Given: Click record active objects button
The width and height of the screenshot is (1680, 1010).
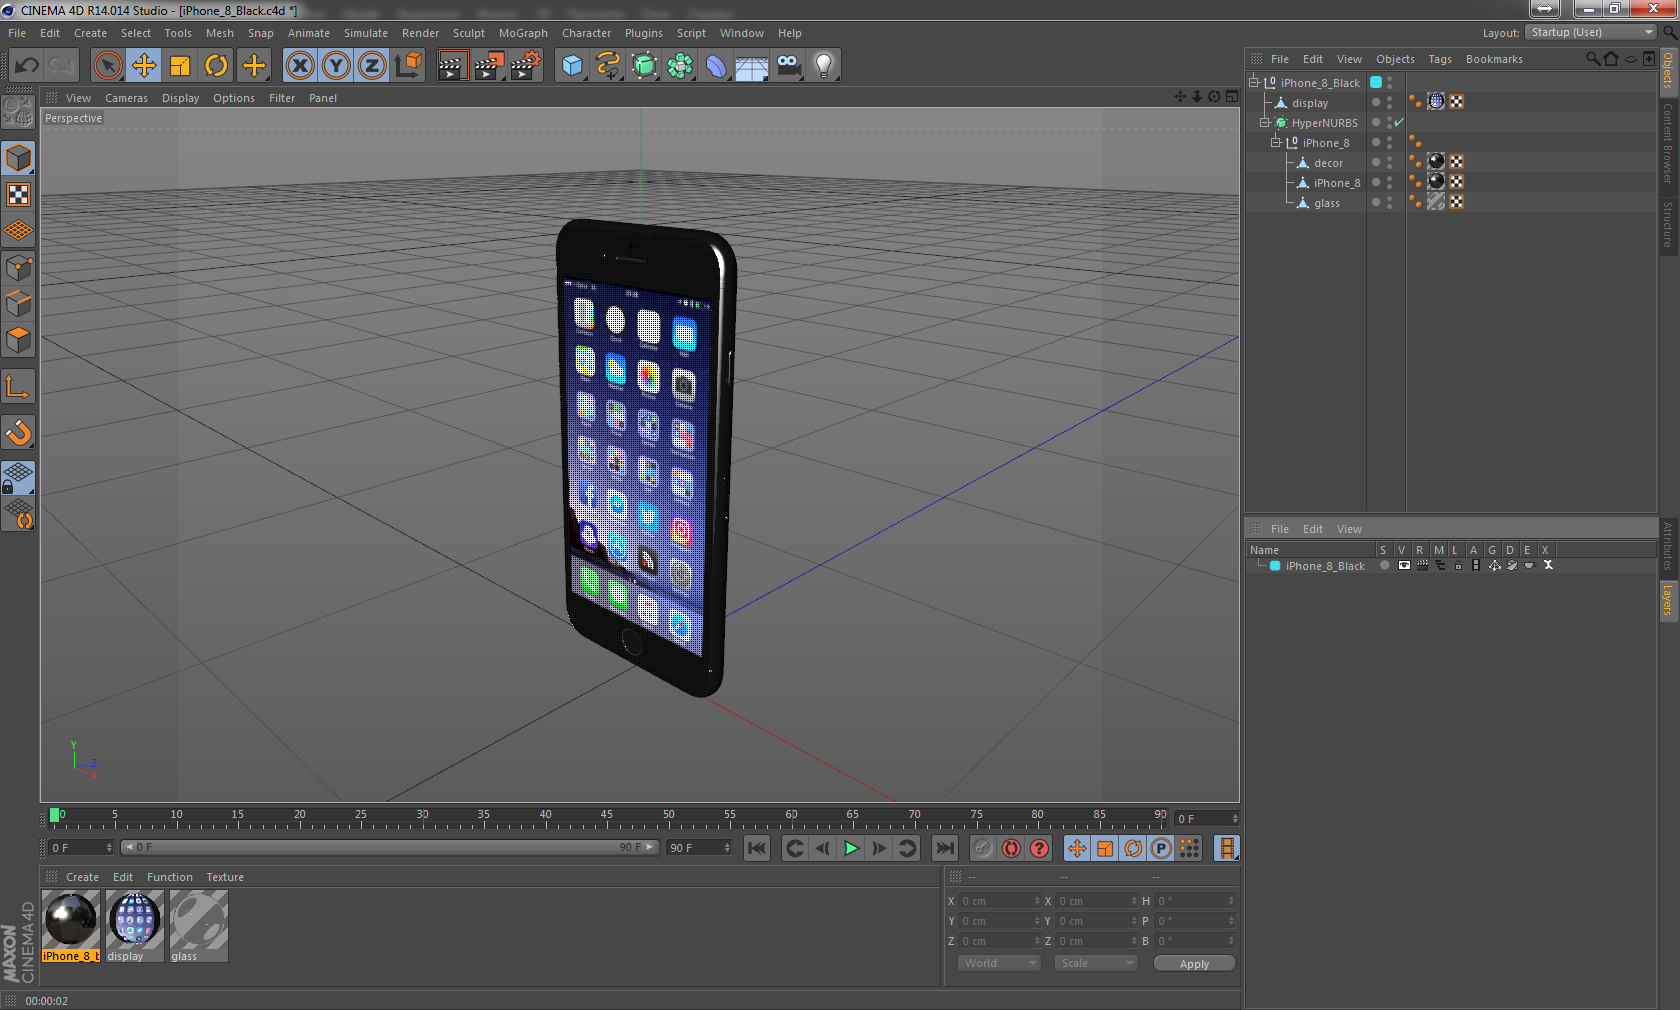Looking at the screenshot, I should [x=983, y=848].
